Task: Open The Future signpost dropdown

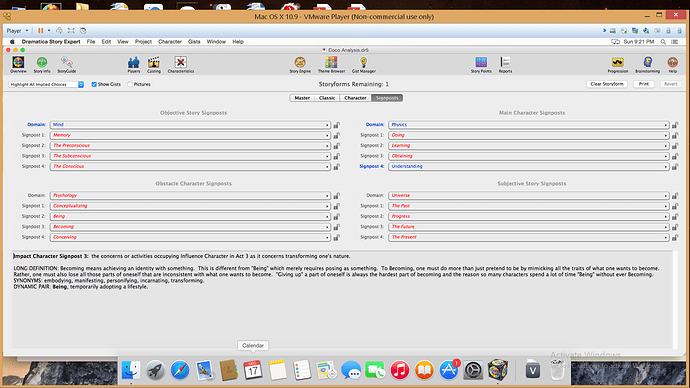Action: (x=529, y=227)
